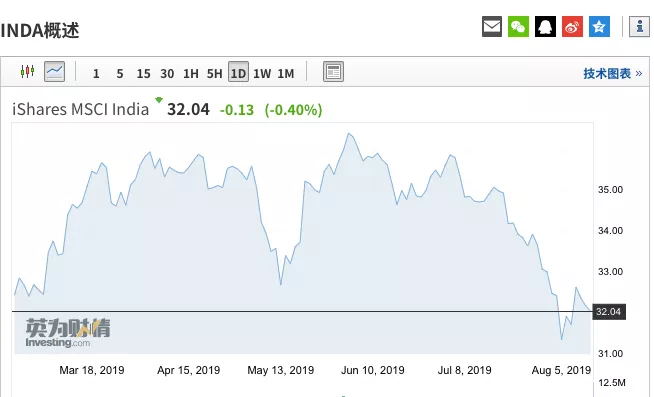Image resolution: width=654 pixels, height=397 pixels.
Task: Select the 1M interval
Action: [x=286, y=73]
